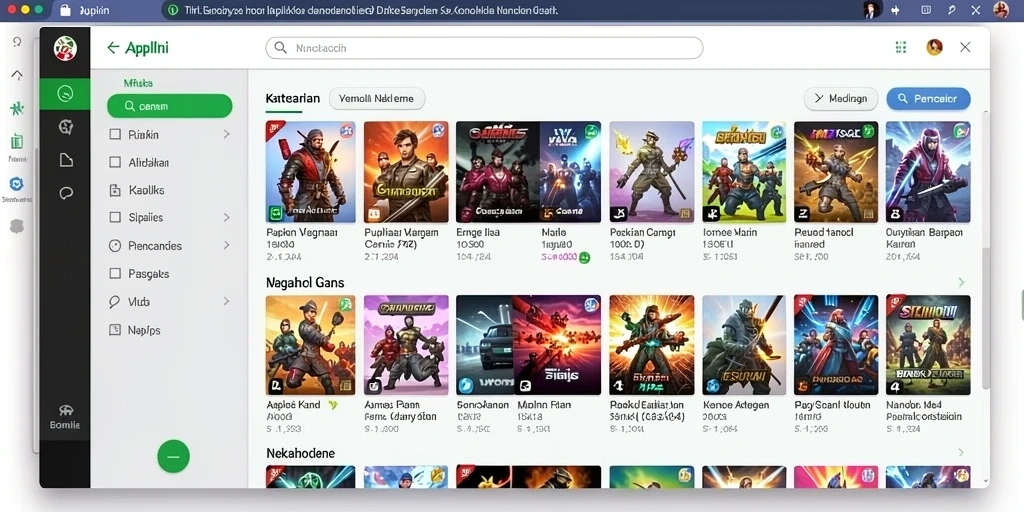Click the round green minus button
Image resolution: width=1024 pixels, height=512 pixels.
coord(173,456)
